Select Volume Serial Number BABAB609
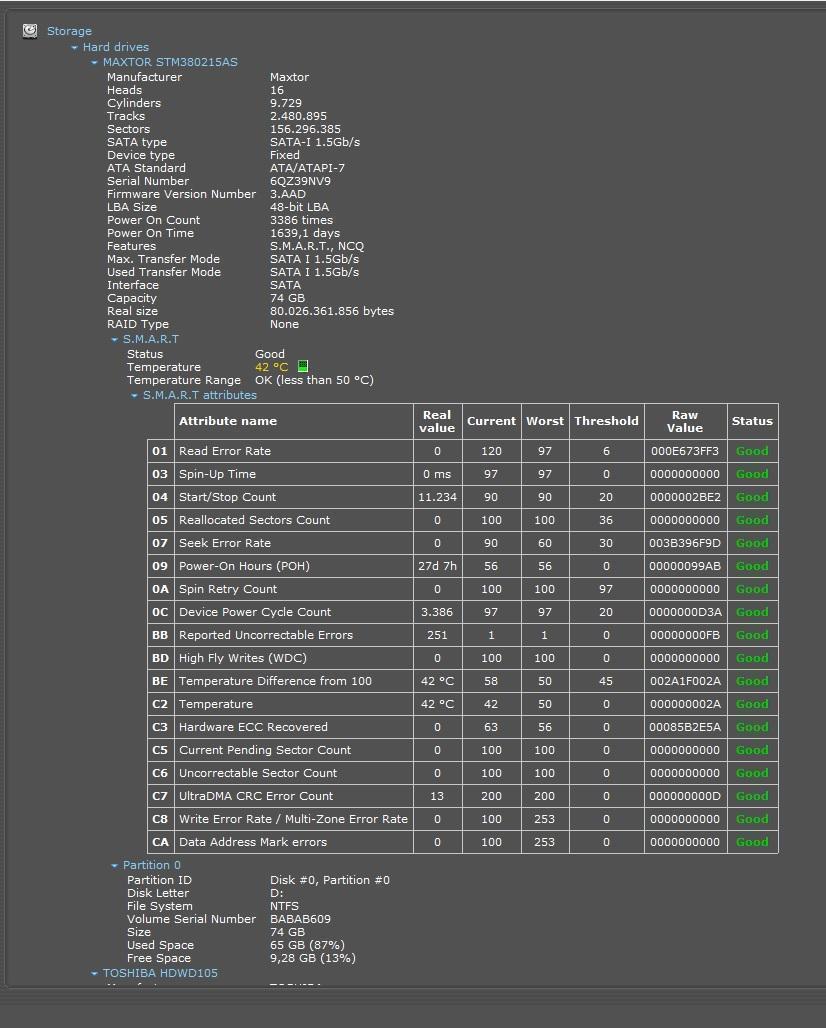The image size is (826, 1028). click(300, 919)
